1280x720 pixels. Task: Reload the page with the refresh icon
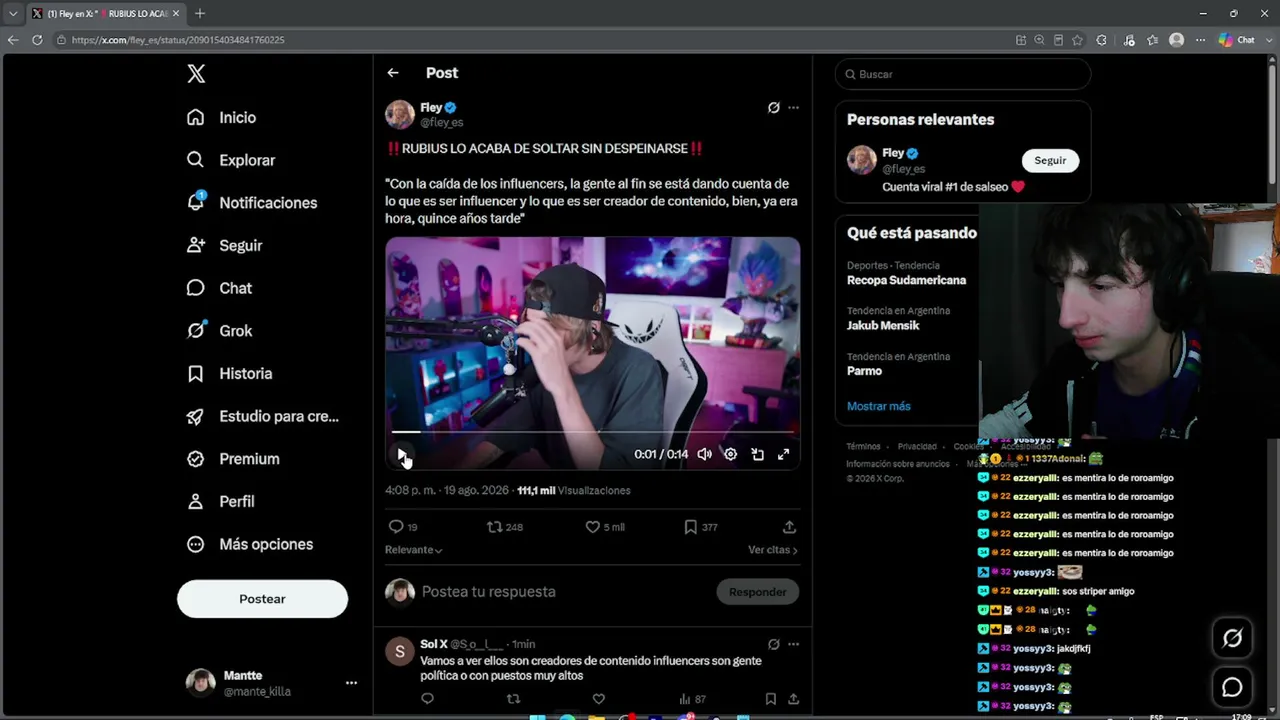pyautogui.click(x=37, y=40)
